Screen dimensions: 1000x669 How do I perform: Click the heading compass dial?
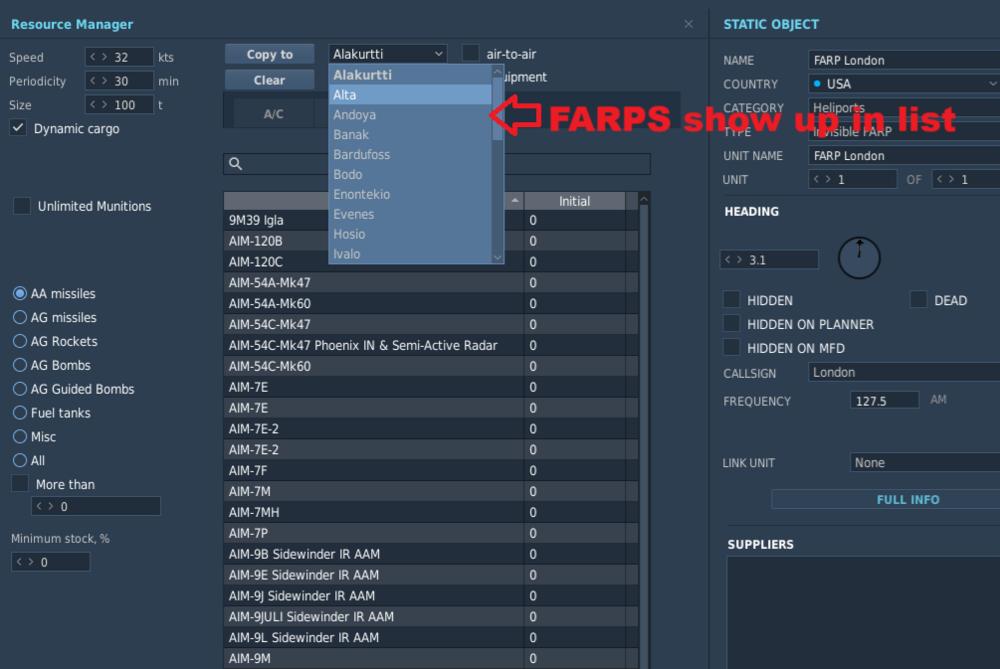pyautogui.click(x=858, y=258)
